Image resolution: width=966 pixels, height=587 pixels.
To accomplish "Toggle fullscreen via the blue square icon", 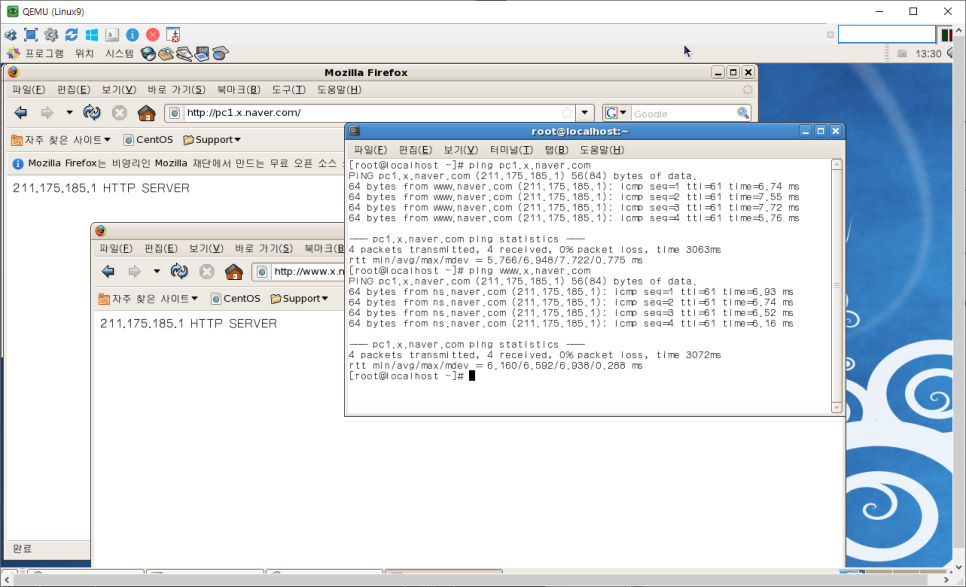I will tap(31, 35).
